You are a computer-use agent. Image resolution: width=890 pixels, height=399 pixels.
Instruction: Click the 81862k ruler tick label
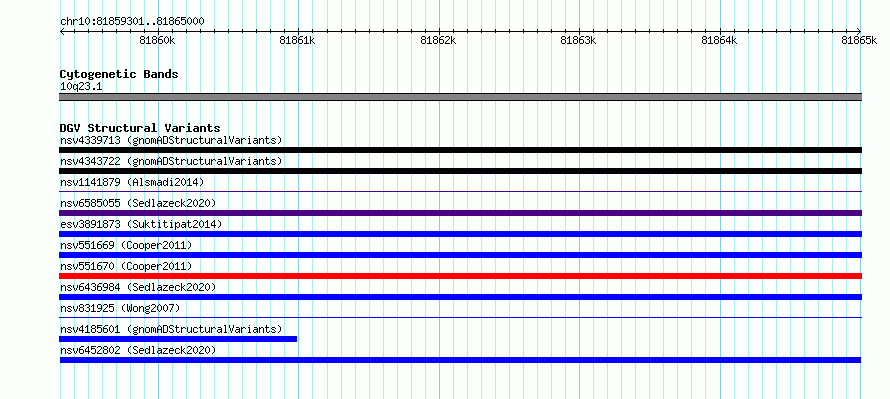point(438,40)
